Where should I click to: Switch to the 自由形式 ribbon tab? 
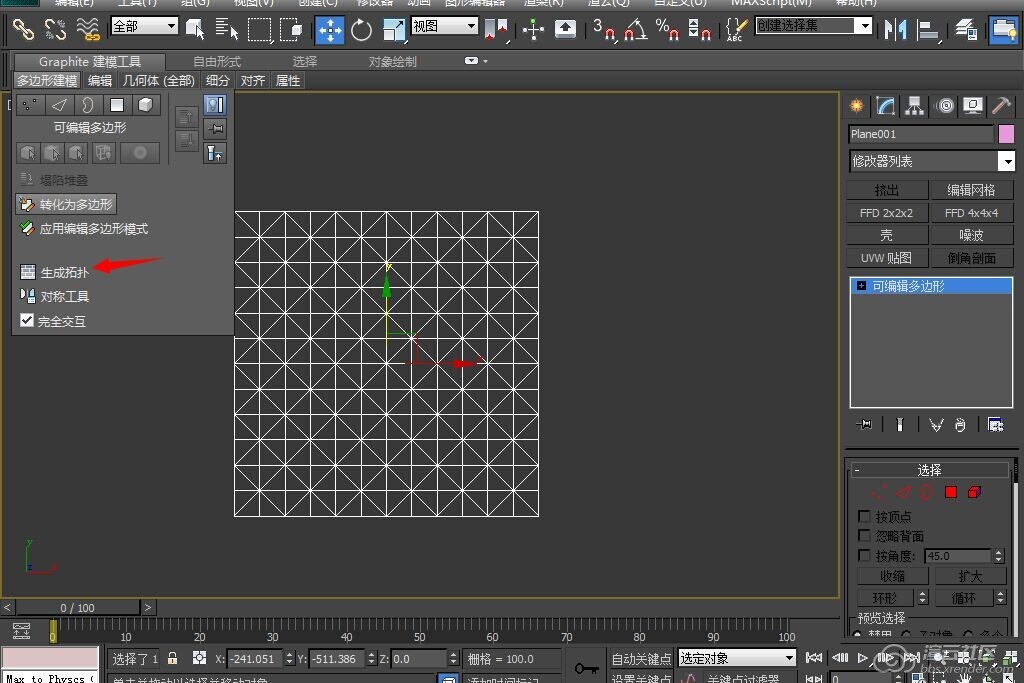(217, 61)
